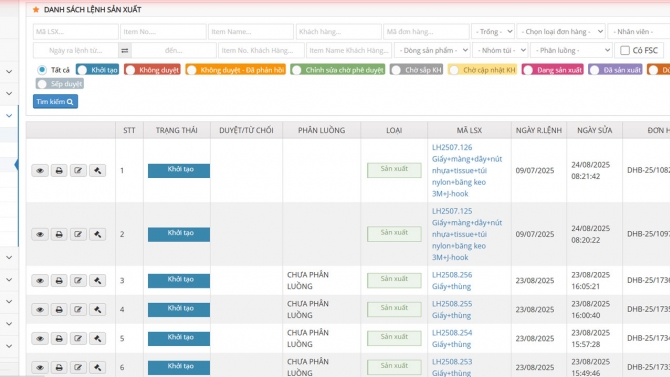Click the hammer icon in row 2
The height and width of the screenshot is (377, 670).
tap(97, 234)
